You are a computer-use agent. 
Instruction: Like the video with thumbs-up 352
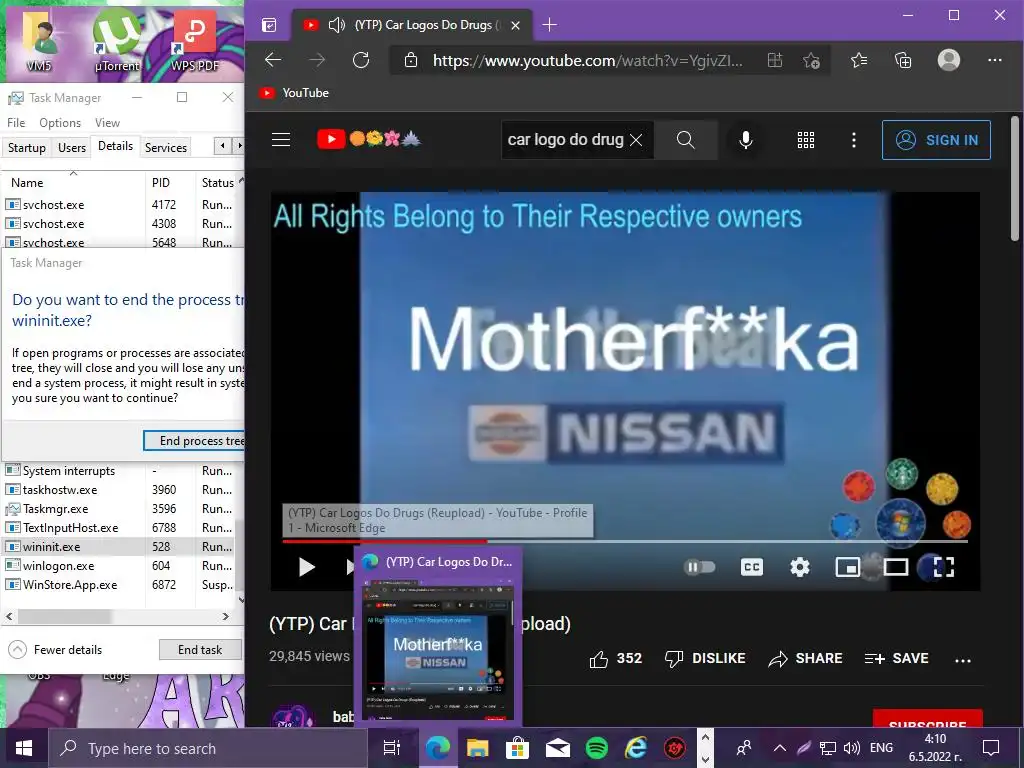[x=615, y=658]
